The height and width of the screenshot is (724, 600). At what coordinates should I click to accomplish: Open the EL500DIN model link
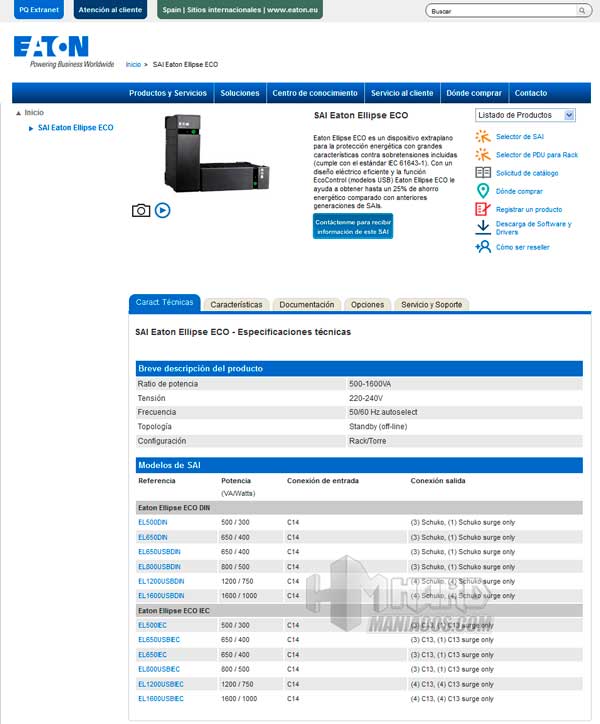coord(152,522)
